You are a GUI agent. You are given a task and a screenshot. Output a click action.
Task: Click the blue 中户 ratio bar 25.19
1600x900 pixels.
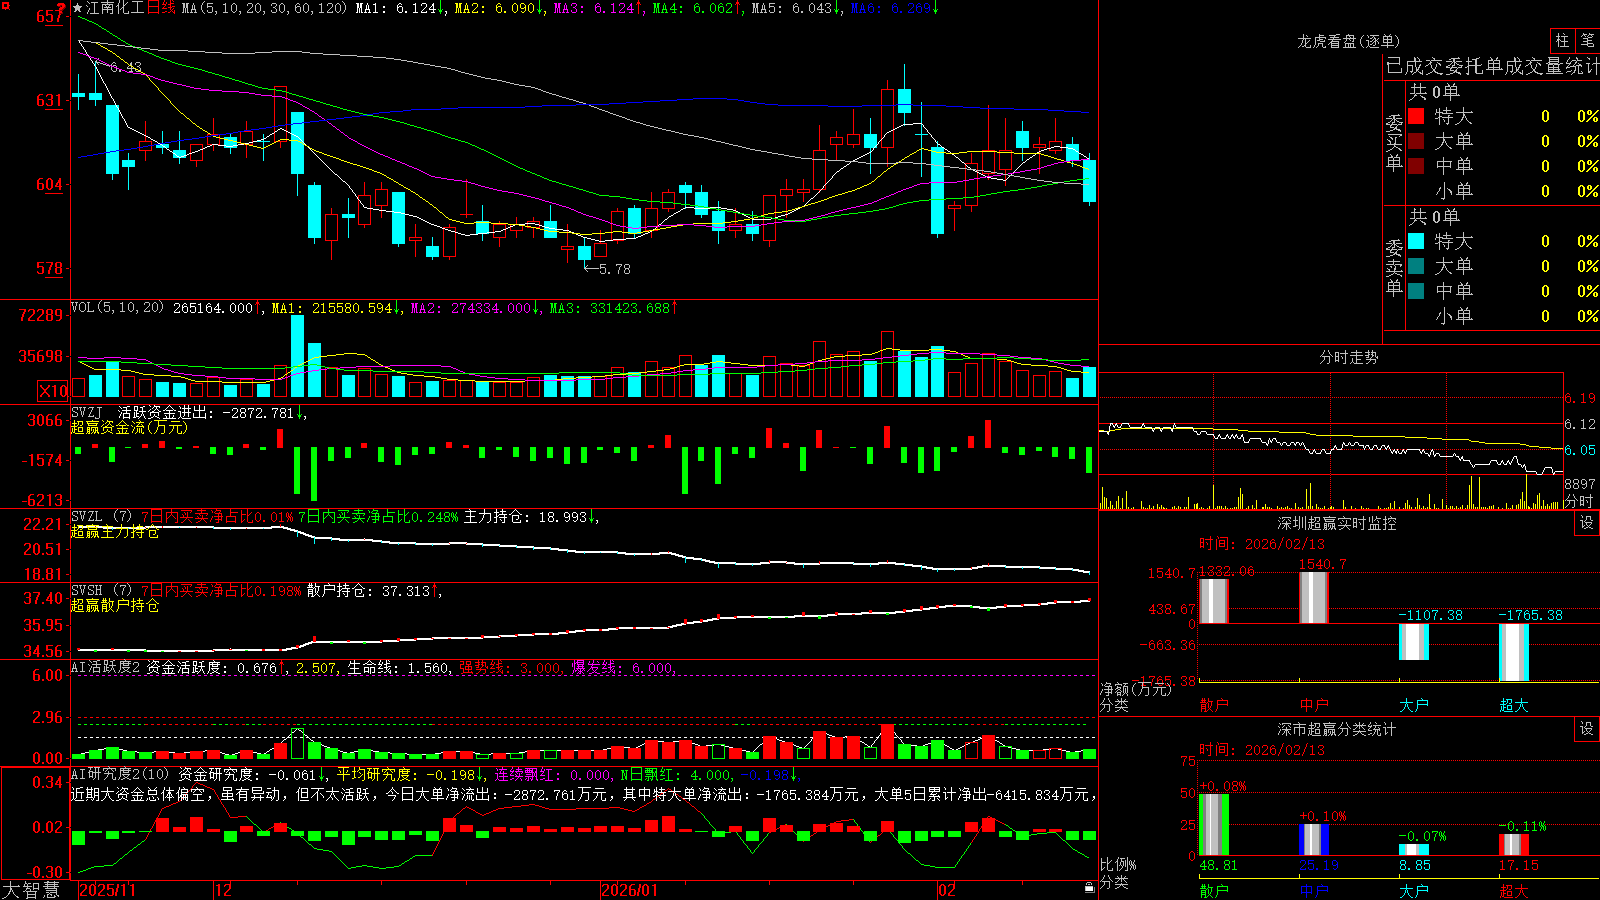click(x=1314, y=840)
